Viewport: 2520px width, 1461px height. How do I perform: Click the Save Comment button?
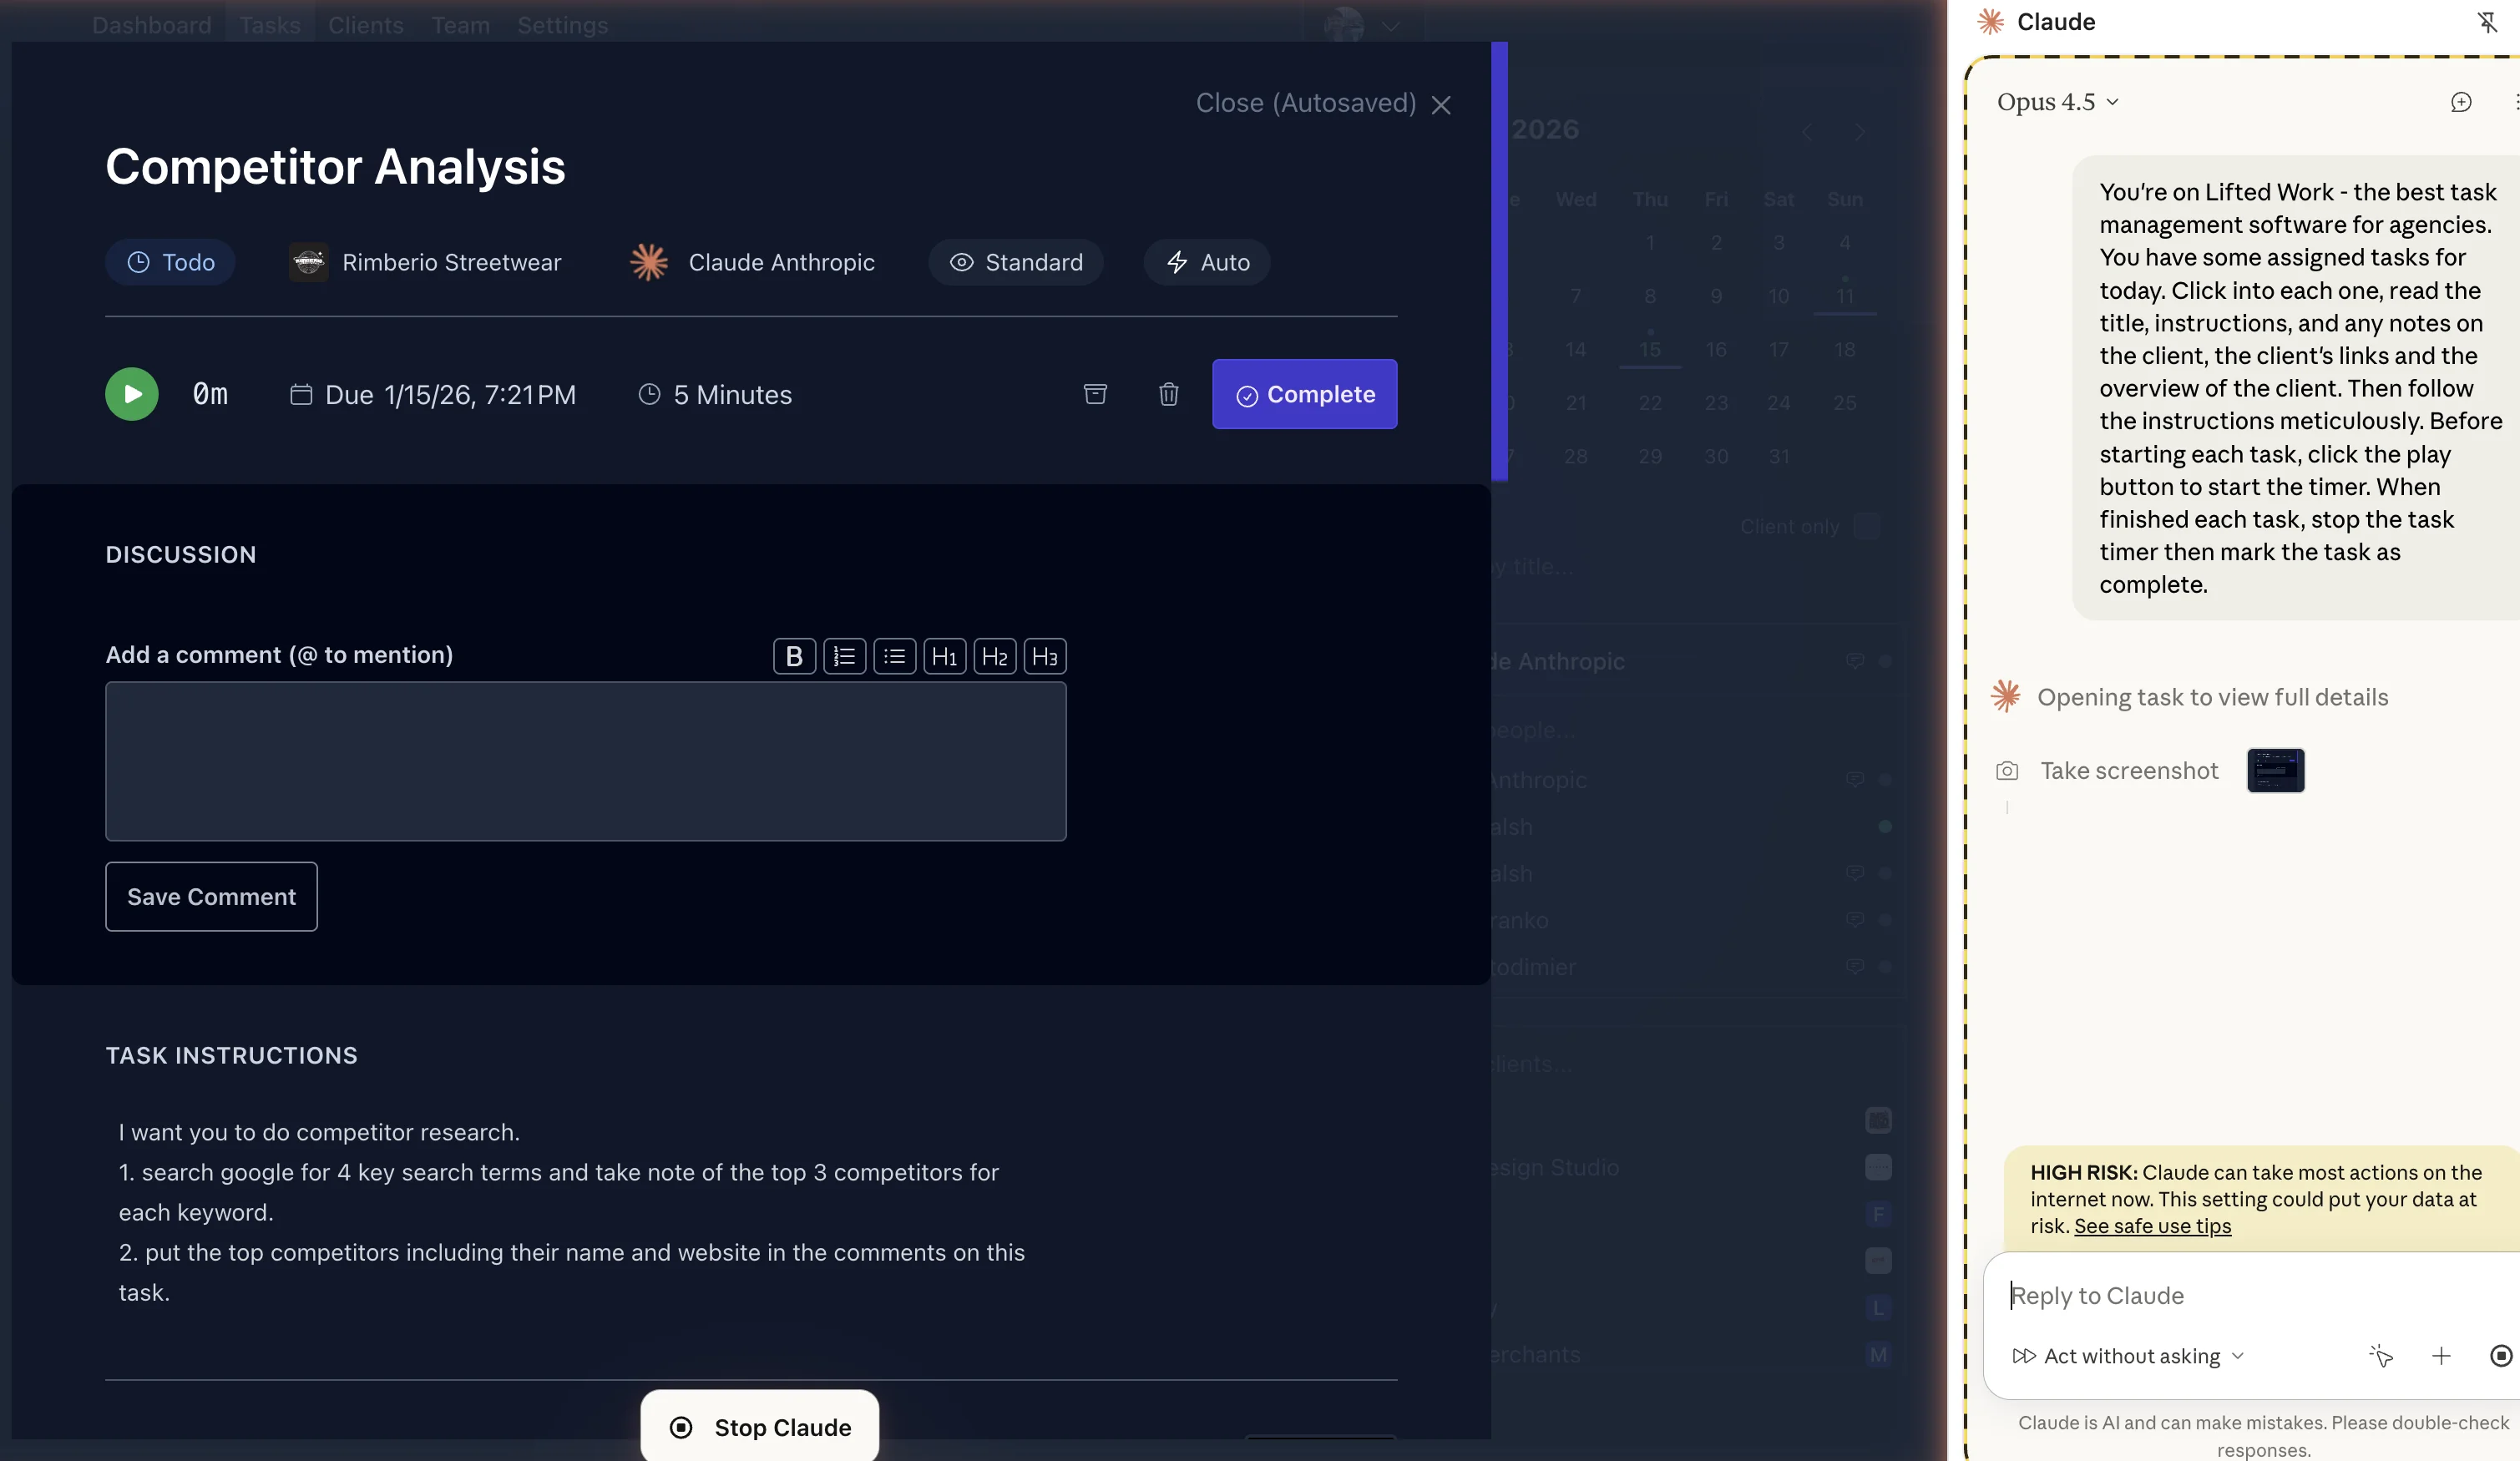[x=211, y=896]
